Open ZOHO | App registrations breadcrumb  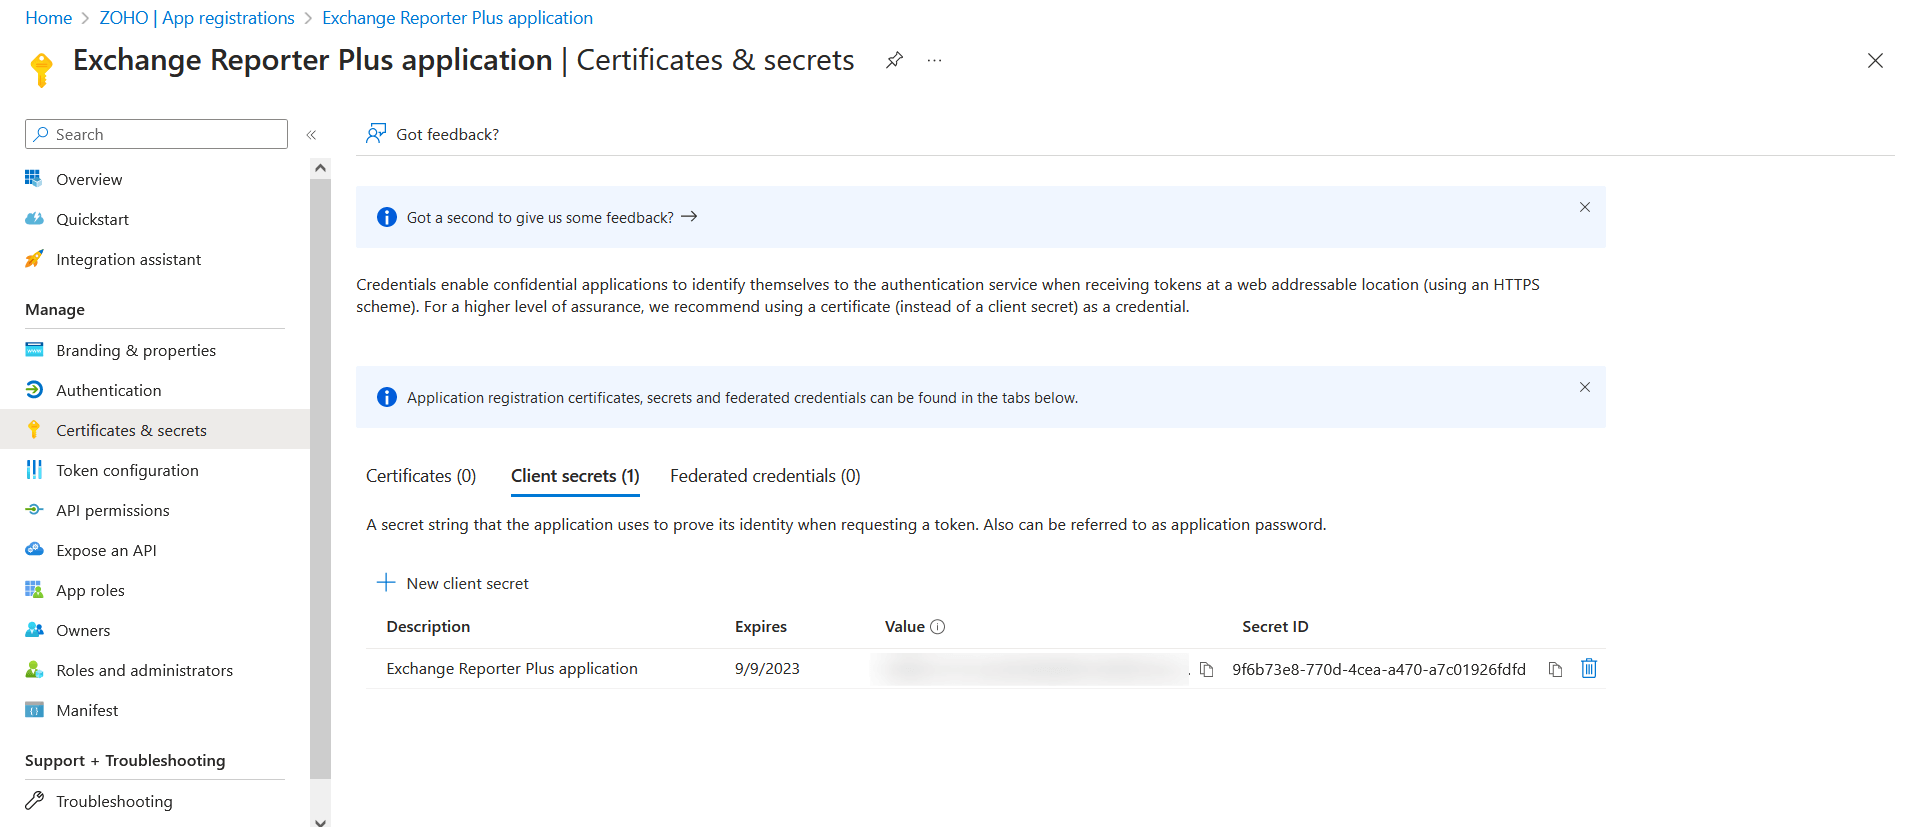point(197,18)
